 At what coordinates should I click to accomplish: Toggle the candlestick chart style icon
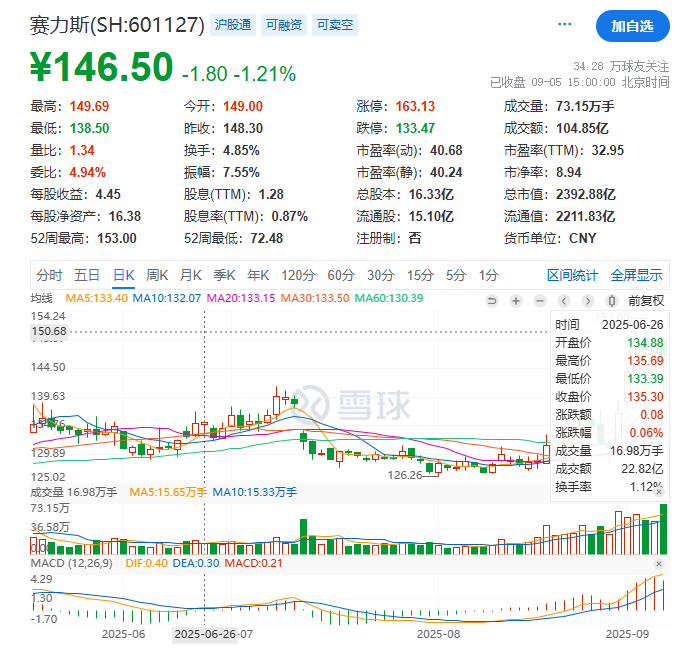pos(612,301)
